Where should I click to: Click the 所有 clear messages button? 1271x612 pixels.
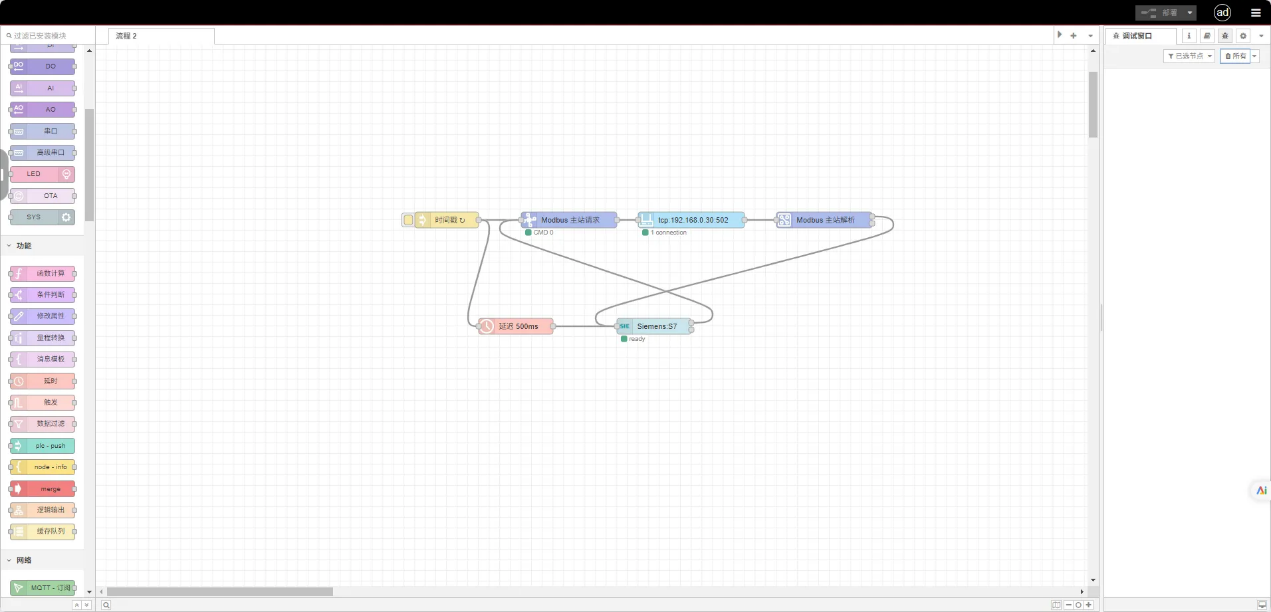point(1235,56)
